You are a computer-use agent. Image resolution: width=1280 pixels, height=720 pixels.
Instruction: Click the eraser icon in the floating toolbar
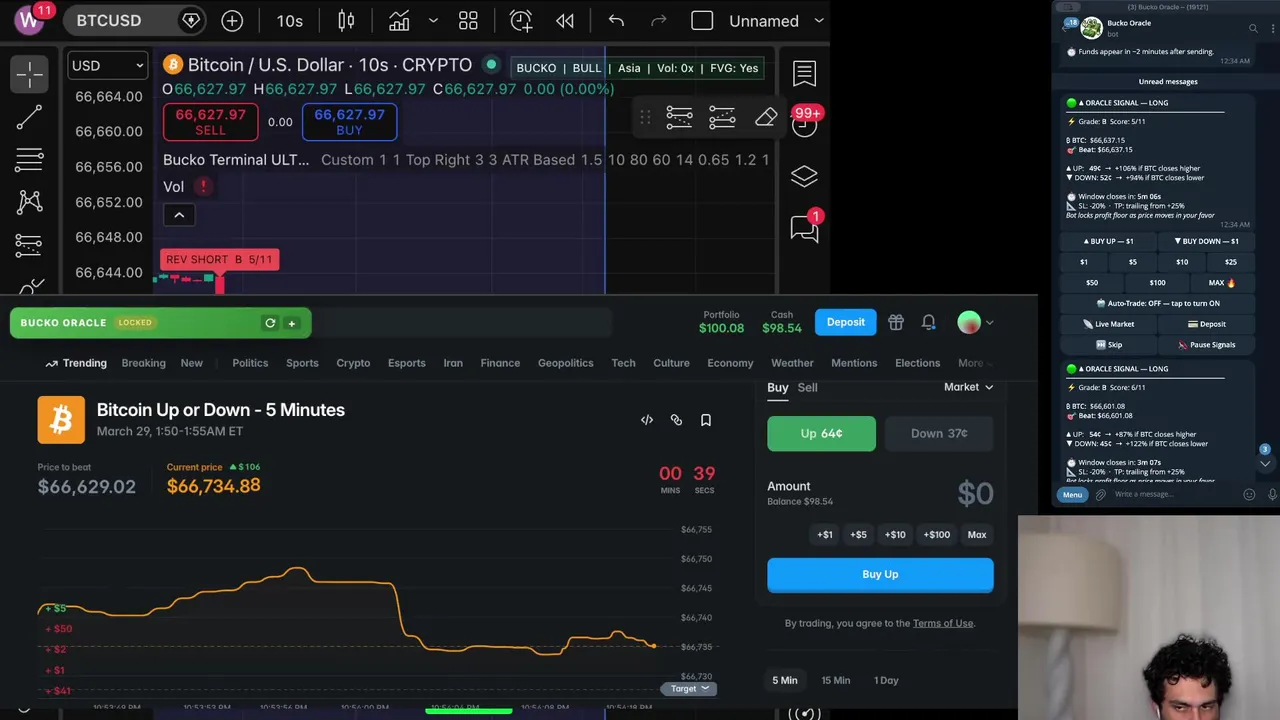tap(766, 118)
